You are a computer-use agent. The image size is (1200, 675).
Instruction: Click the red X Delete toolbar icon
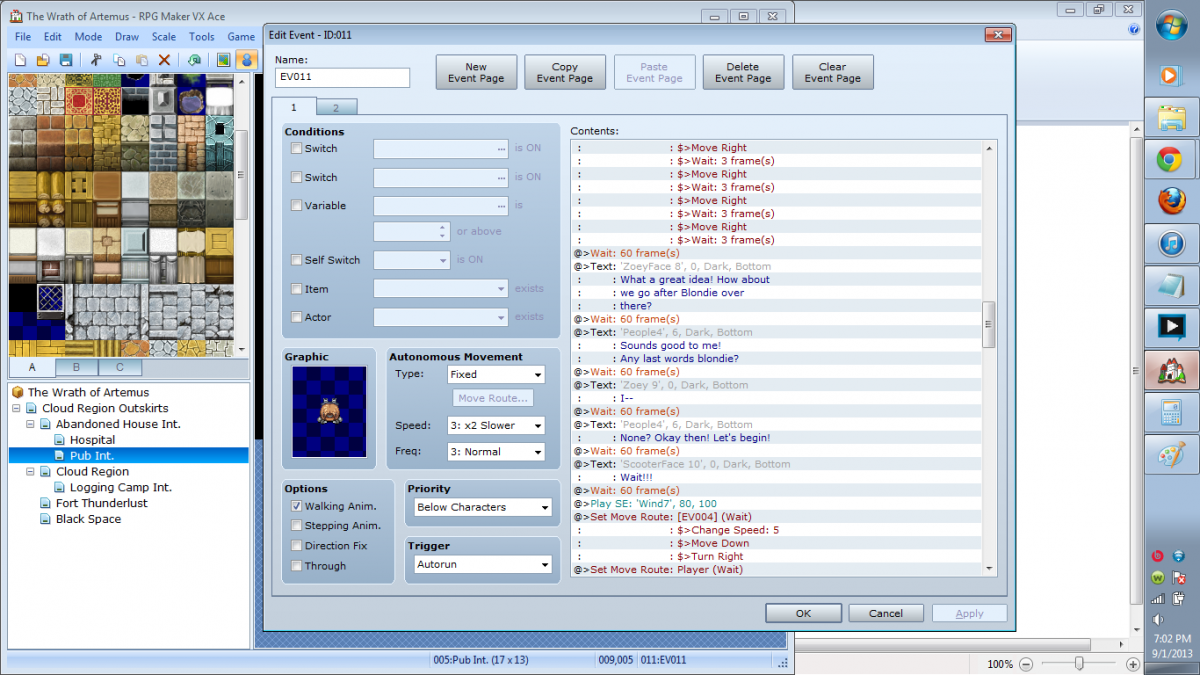coord(164,60)
